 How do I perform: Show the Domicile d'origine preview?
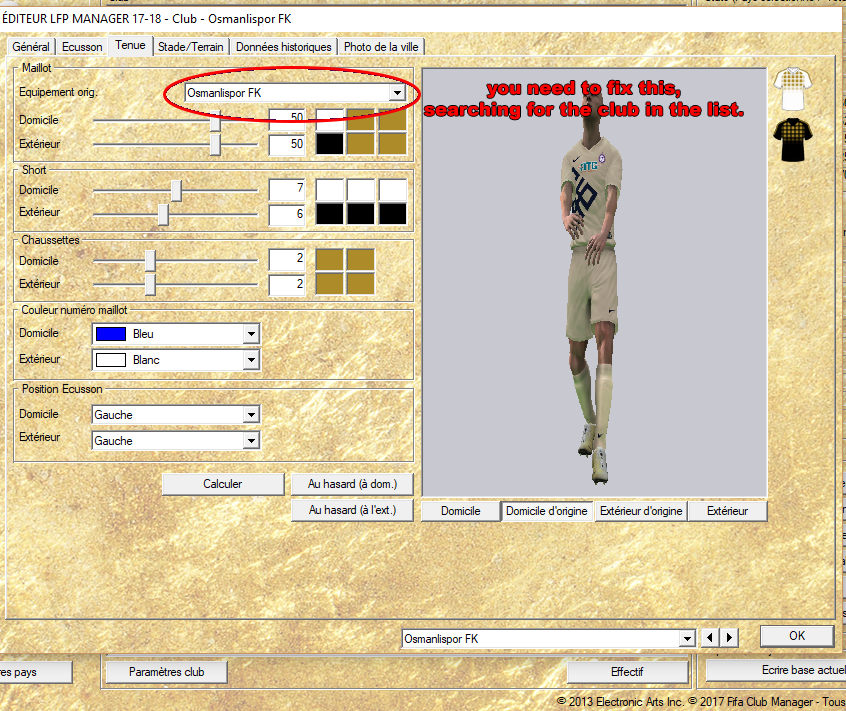tap(547, 511)
